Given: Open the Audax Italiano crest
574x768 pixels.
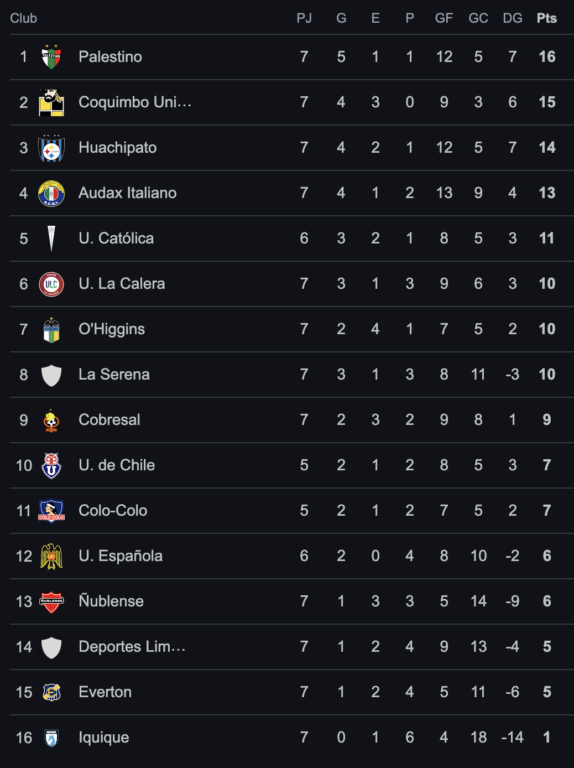Looking at the screenshot, I should pos(51,193).
